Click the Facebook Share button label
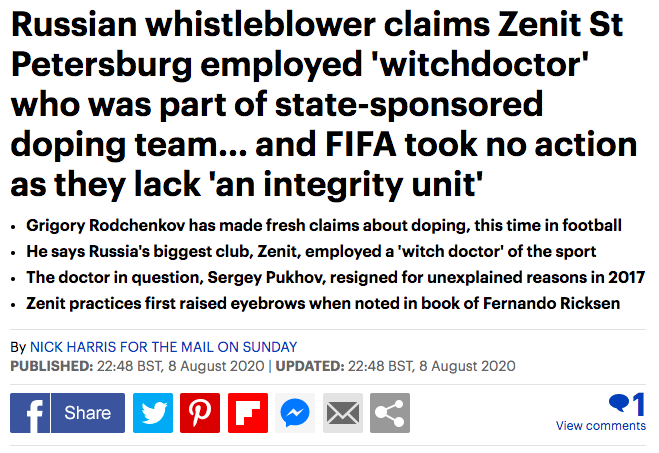 coord(88,413)
